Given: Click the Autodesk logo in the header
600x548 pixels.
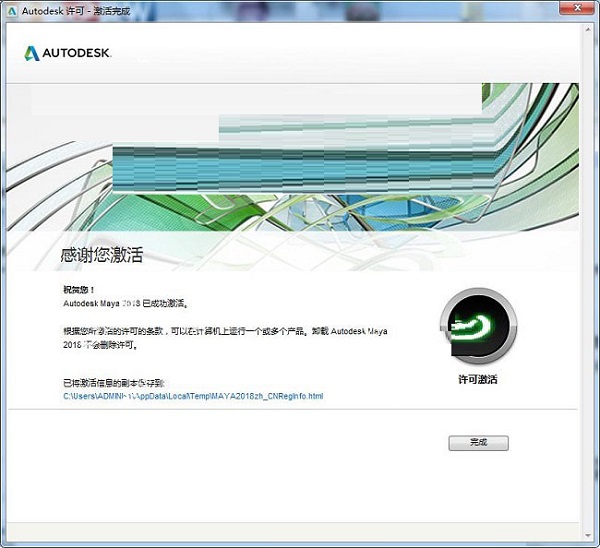Looking at the screenshot, I should click(x=67, y=53).
